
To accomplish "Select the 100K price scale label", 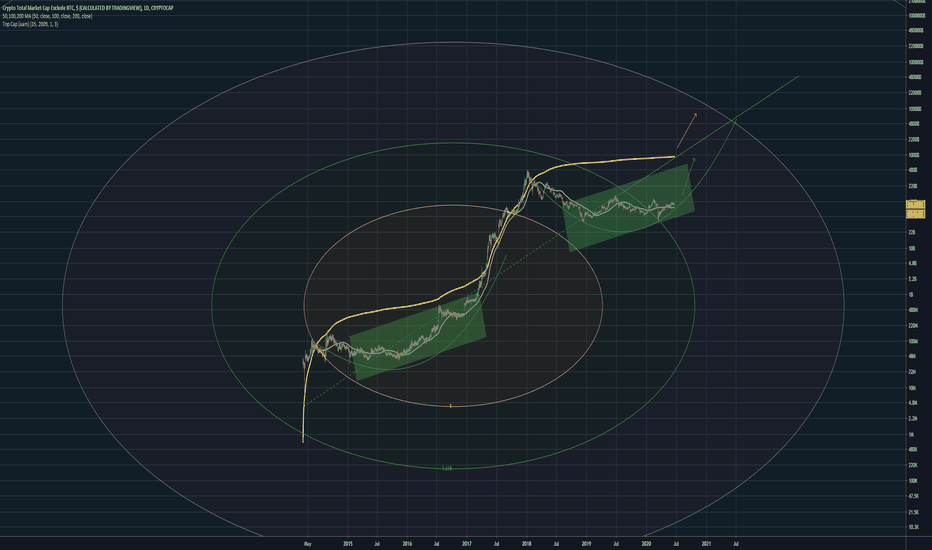I will pyautogui.click(x=913, y=480).
